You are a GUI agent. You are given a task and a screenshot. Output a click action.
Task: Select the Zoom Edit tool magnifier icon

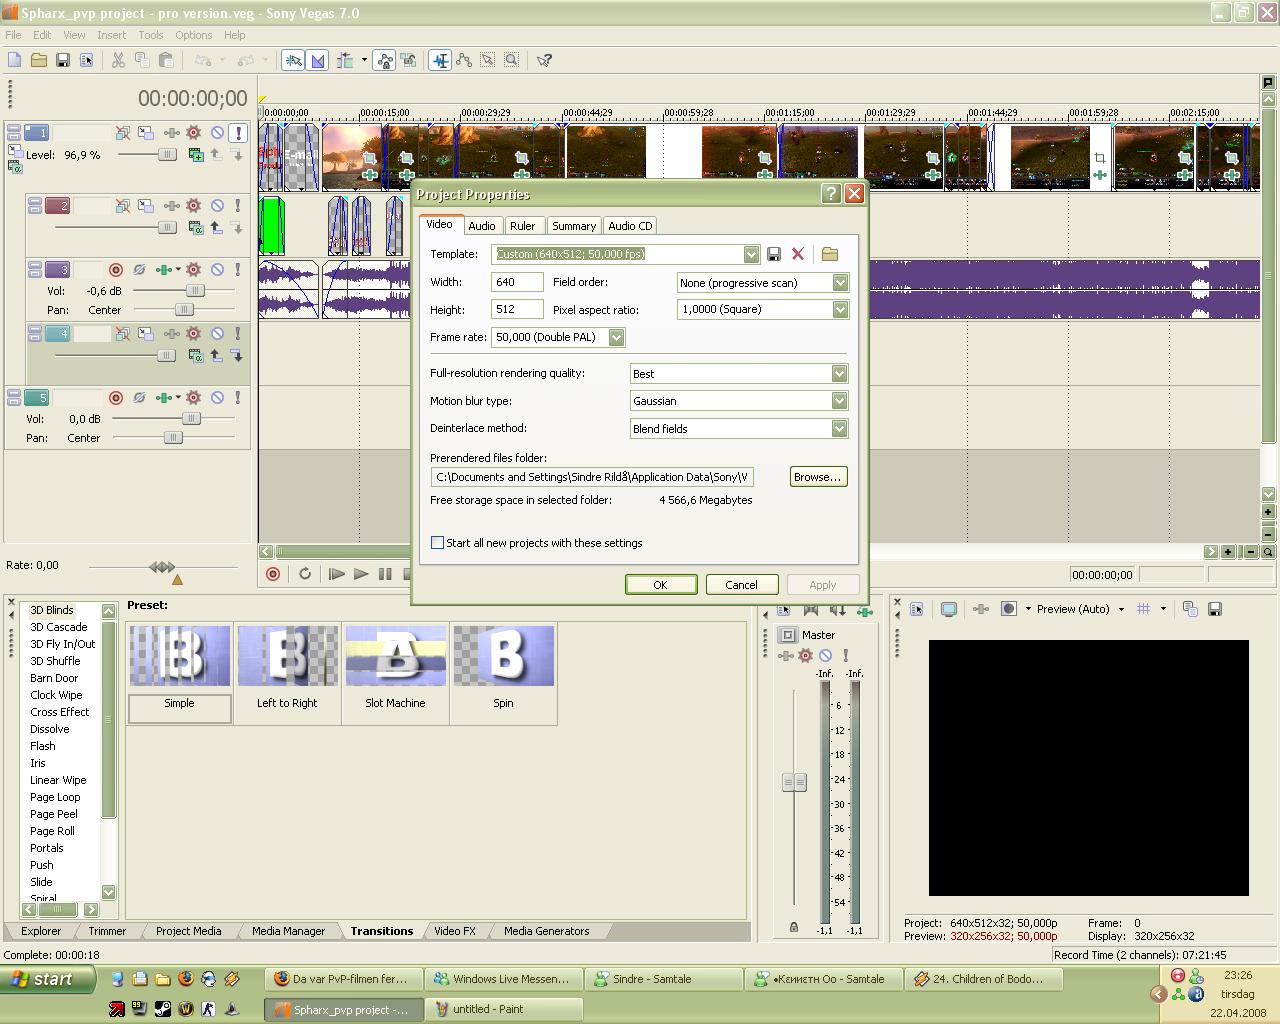(x=512, y=60)
